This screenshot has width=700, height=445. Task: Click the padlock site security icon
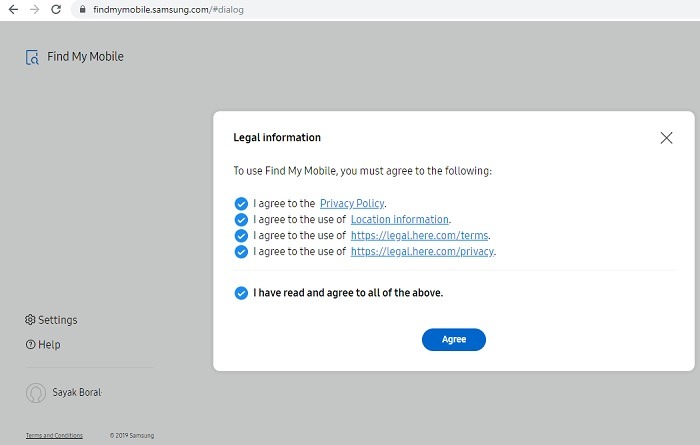pos(81,10)
